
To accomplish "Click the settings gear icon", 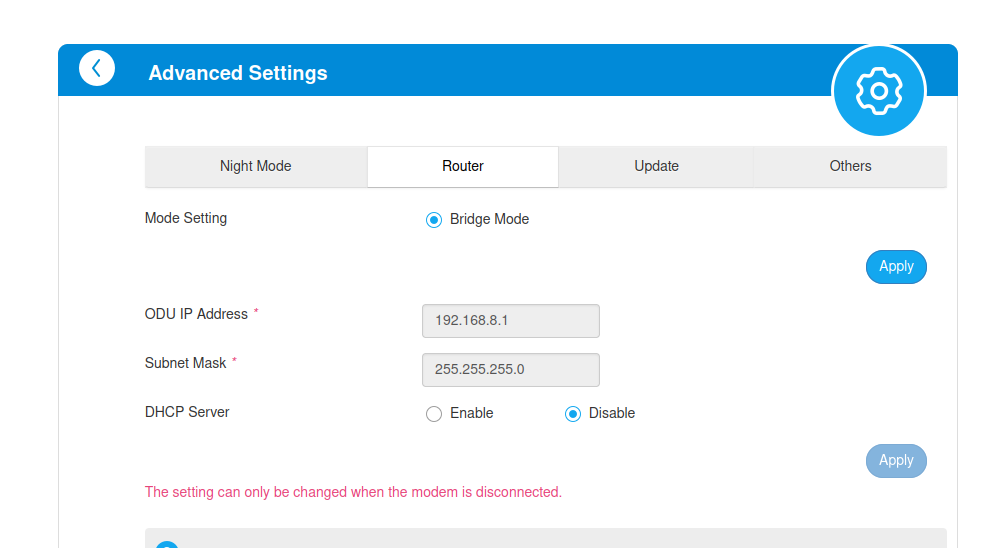I will [x=879, y=90].
